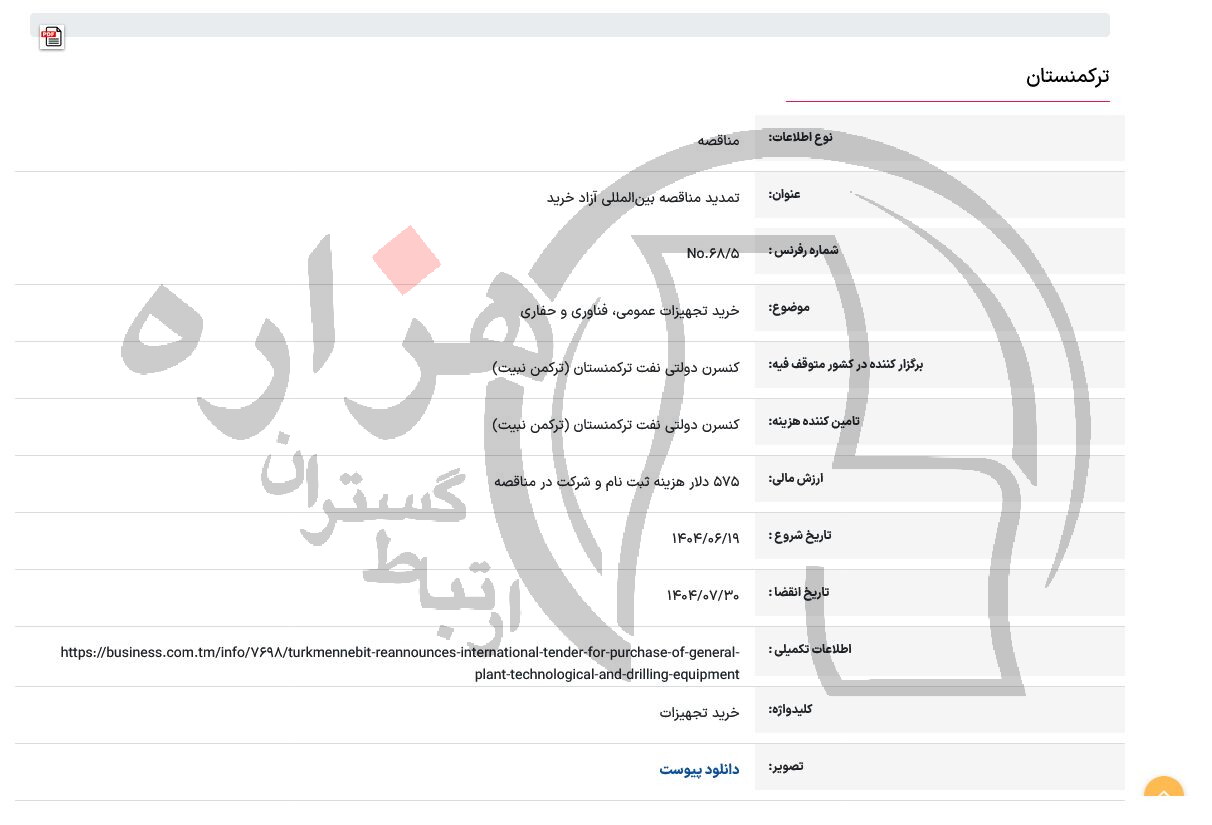This screenshot has width=1212, height=825.
Task: Click the خرید تجهیزات keyword value
Action: pos(699,712)
